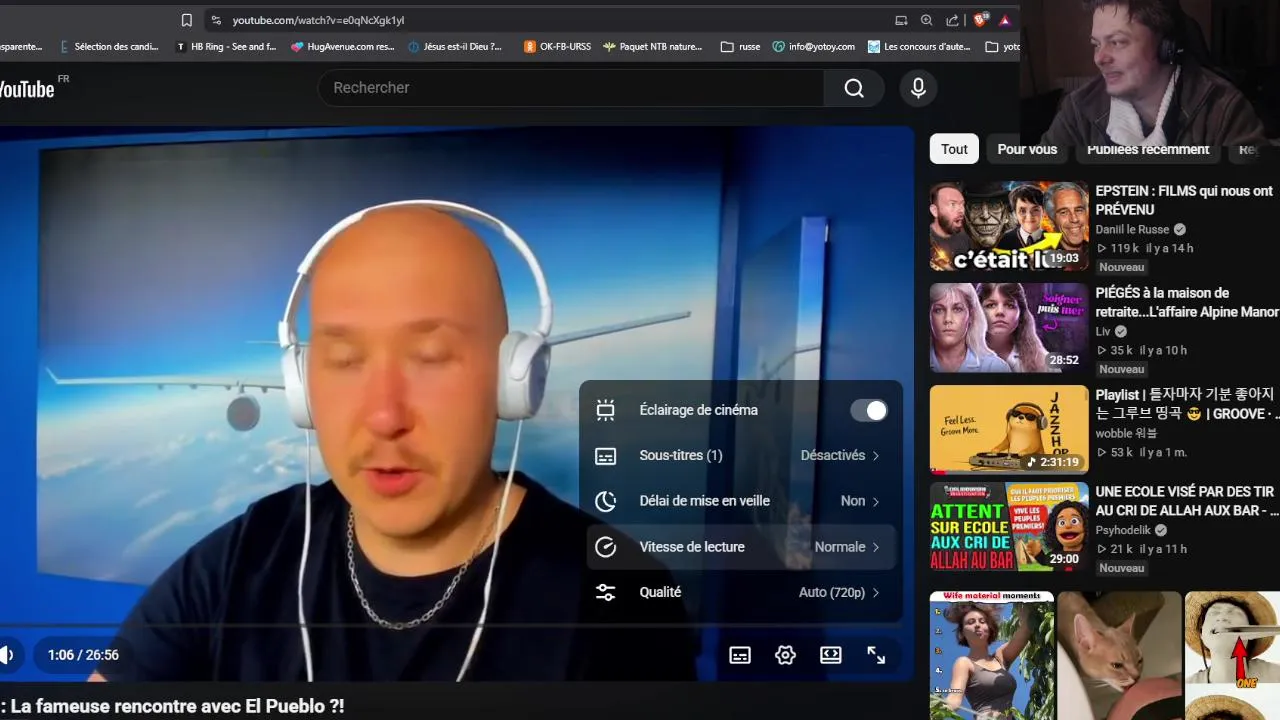Click the cast/picture-in-picture icon in address bar
This screenshot has height=720, width=1280.
901,20
